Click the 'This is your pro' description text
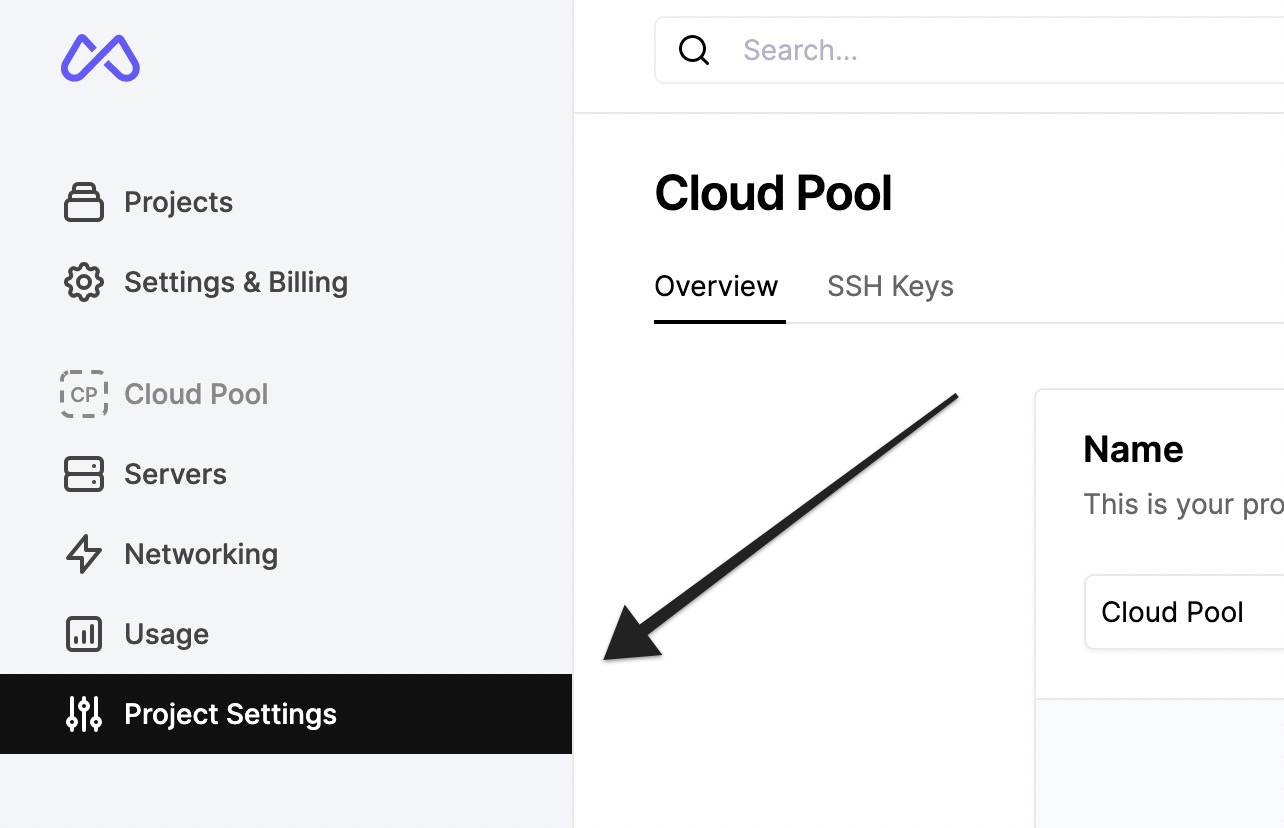This screenshot has width=1284, height=828. [x=1183, y=504]
